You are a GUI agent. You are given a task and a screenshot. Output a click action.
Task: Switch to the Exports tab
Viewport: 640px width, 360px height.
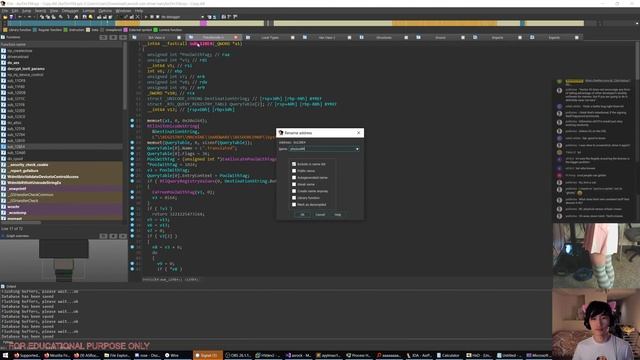pos(554,38)
